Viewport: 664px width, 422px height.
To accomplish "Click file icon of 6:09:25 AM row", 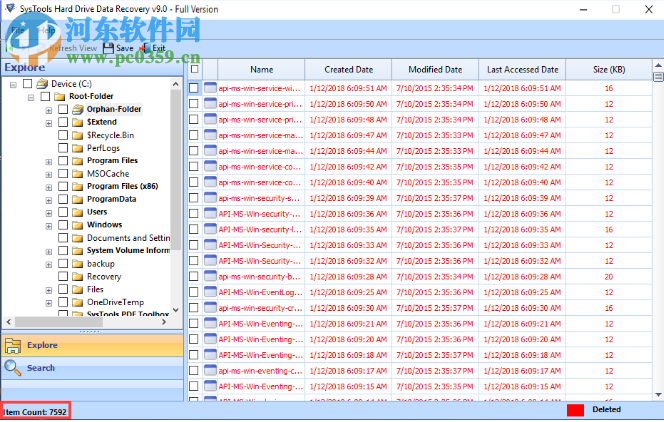I will coord(210,292).
